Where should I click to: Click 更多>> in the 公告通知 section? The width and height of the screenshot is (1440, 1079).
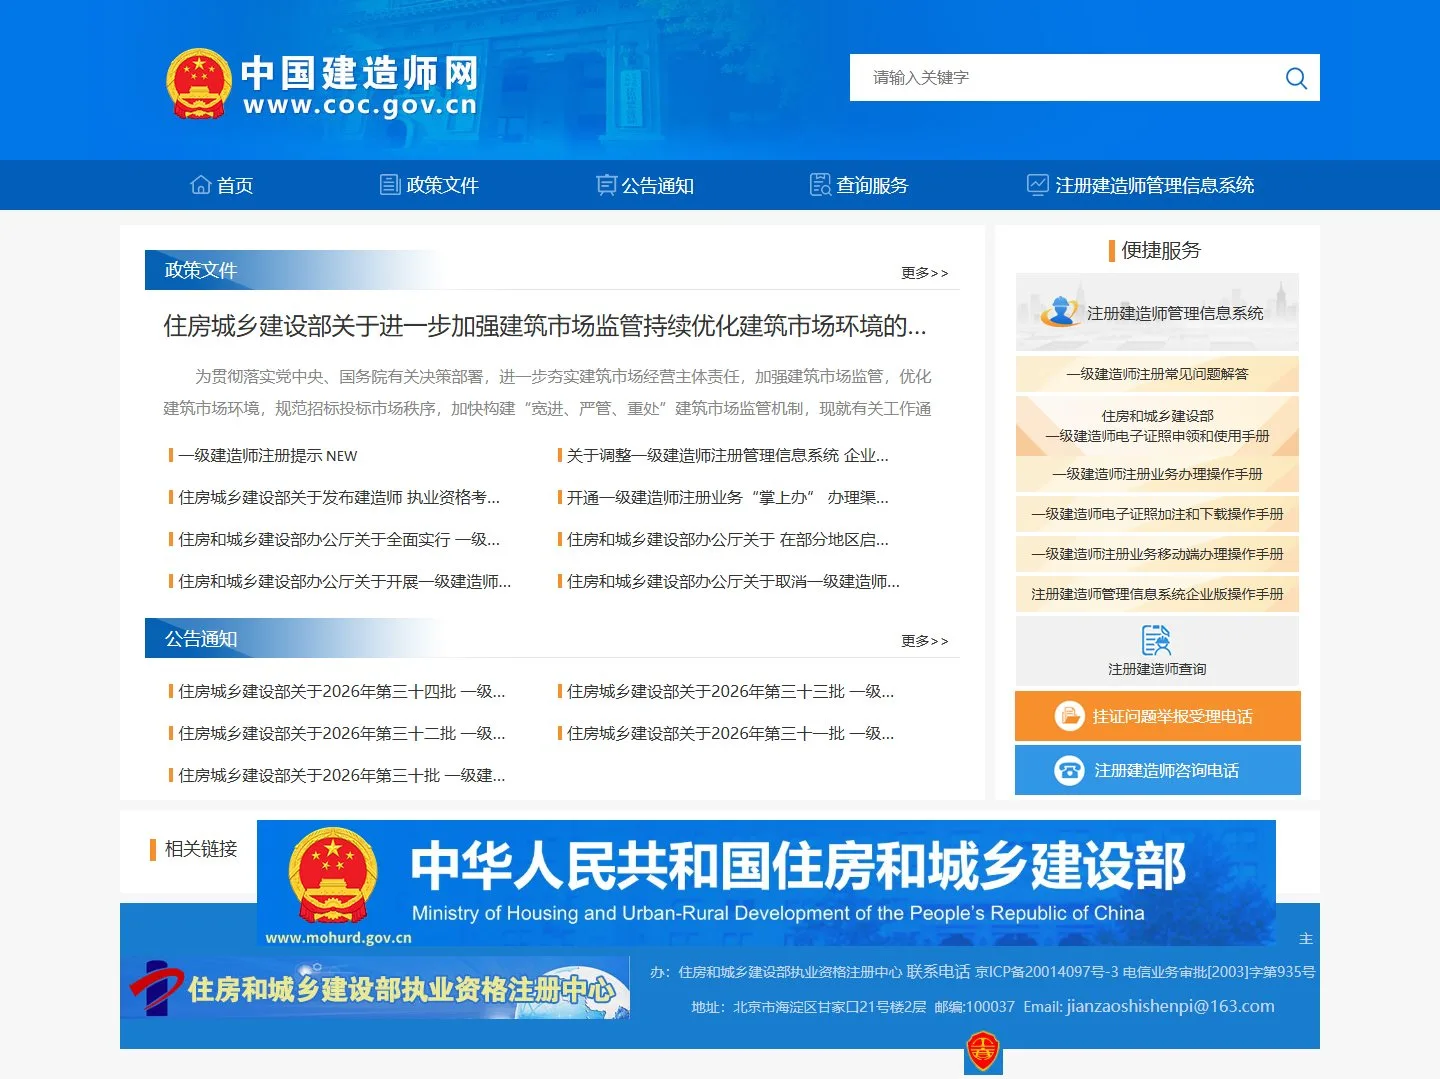click(x=925, y=641)
